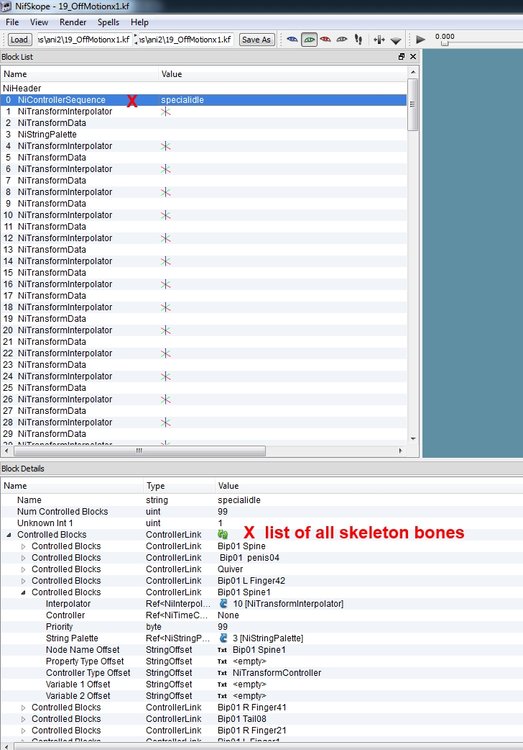Click the transform icon on block 4 row
This screenshot has width=523, height=750.
pyautogui.click(x=166, y=146)
